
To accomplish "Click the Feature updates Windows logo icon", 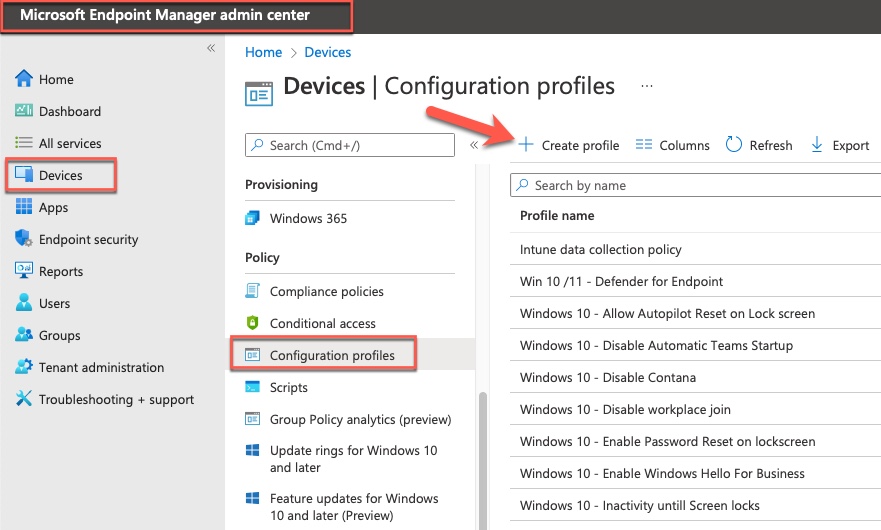I will tap(252, 498).
